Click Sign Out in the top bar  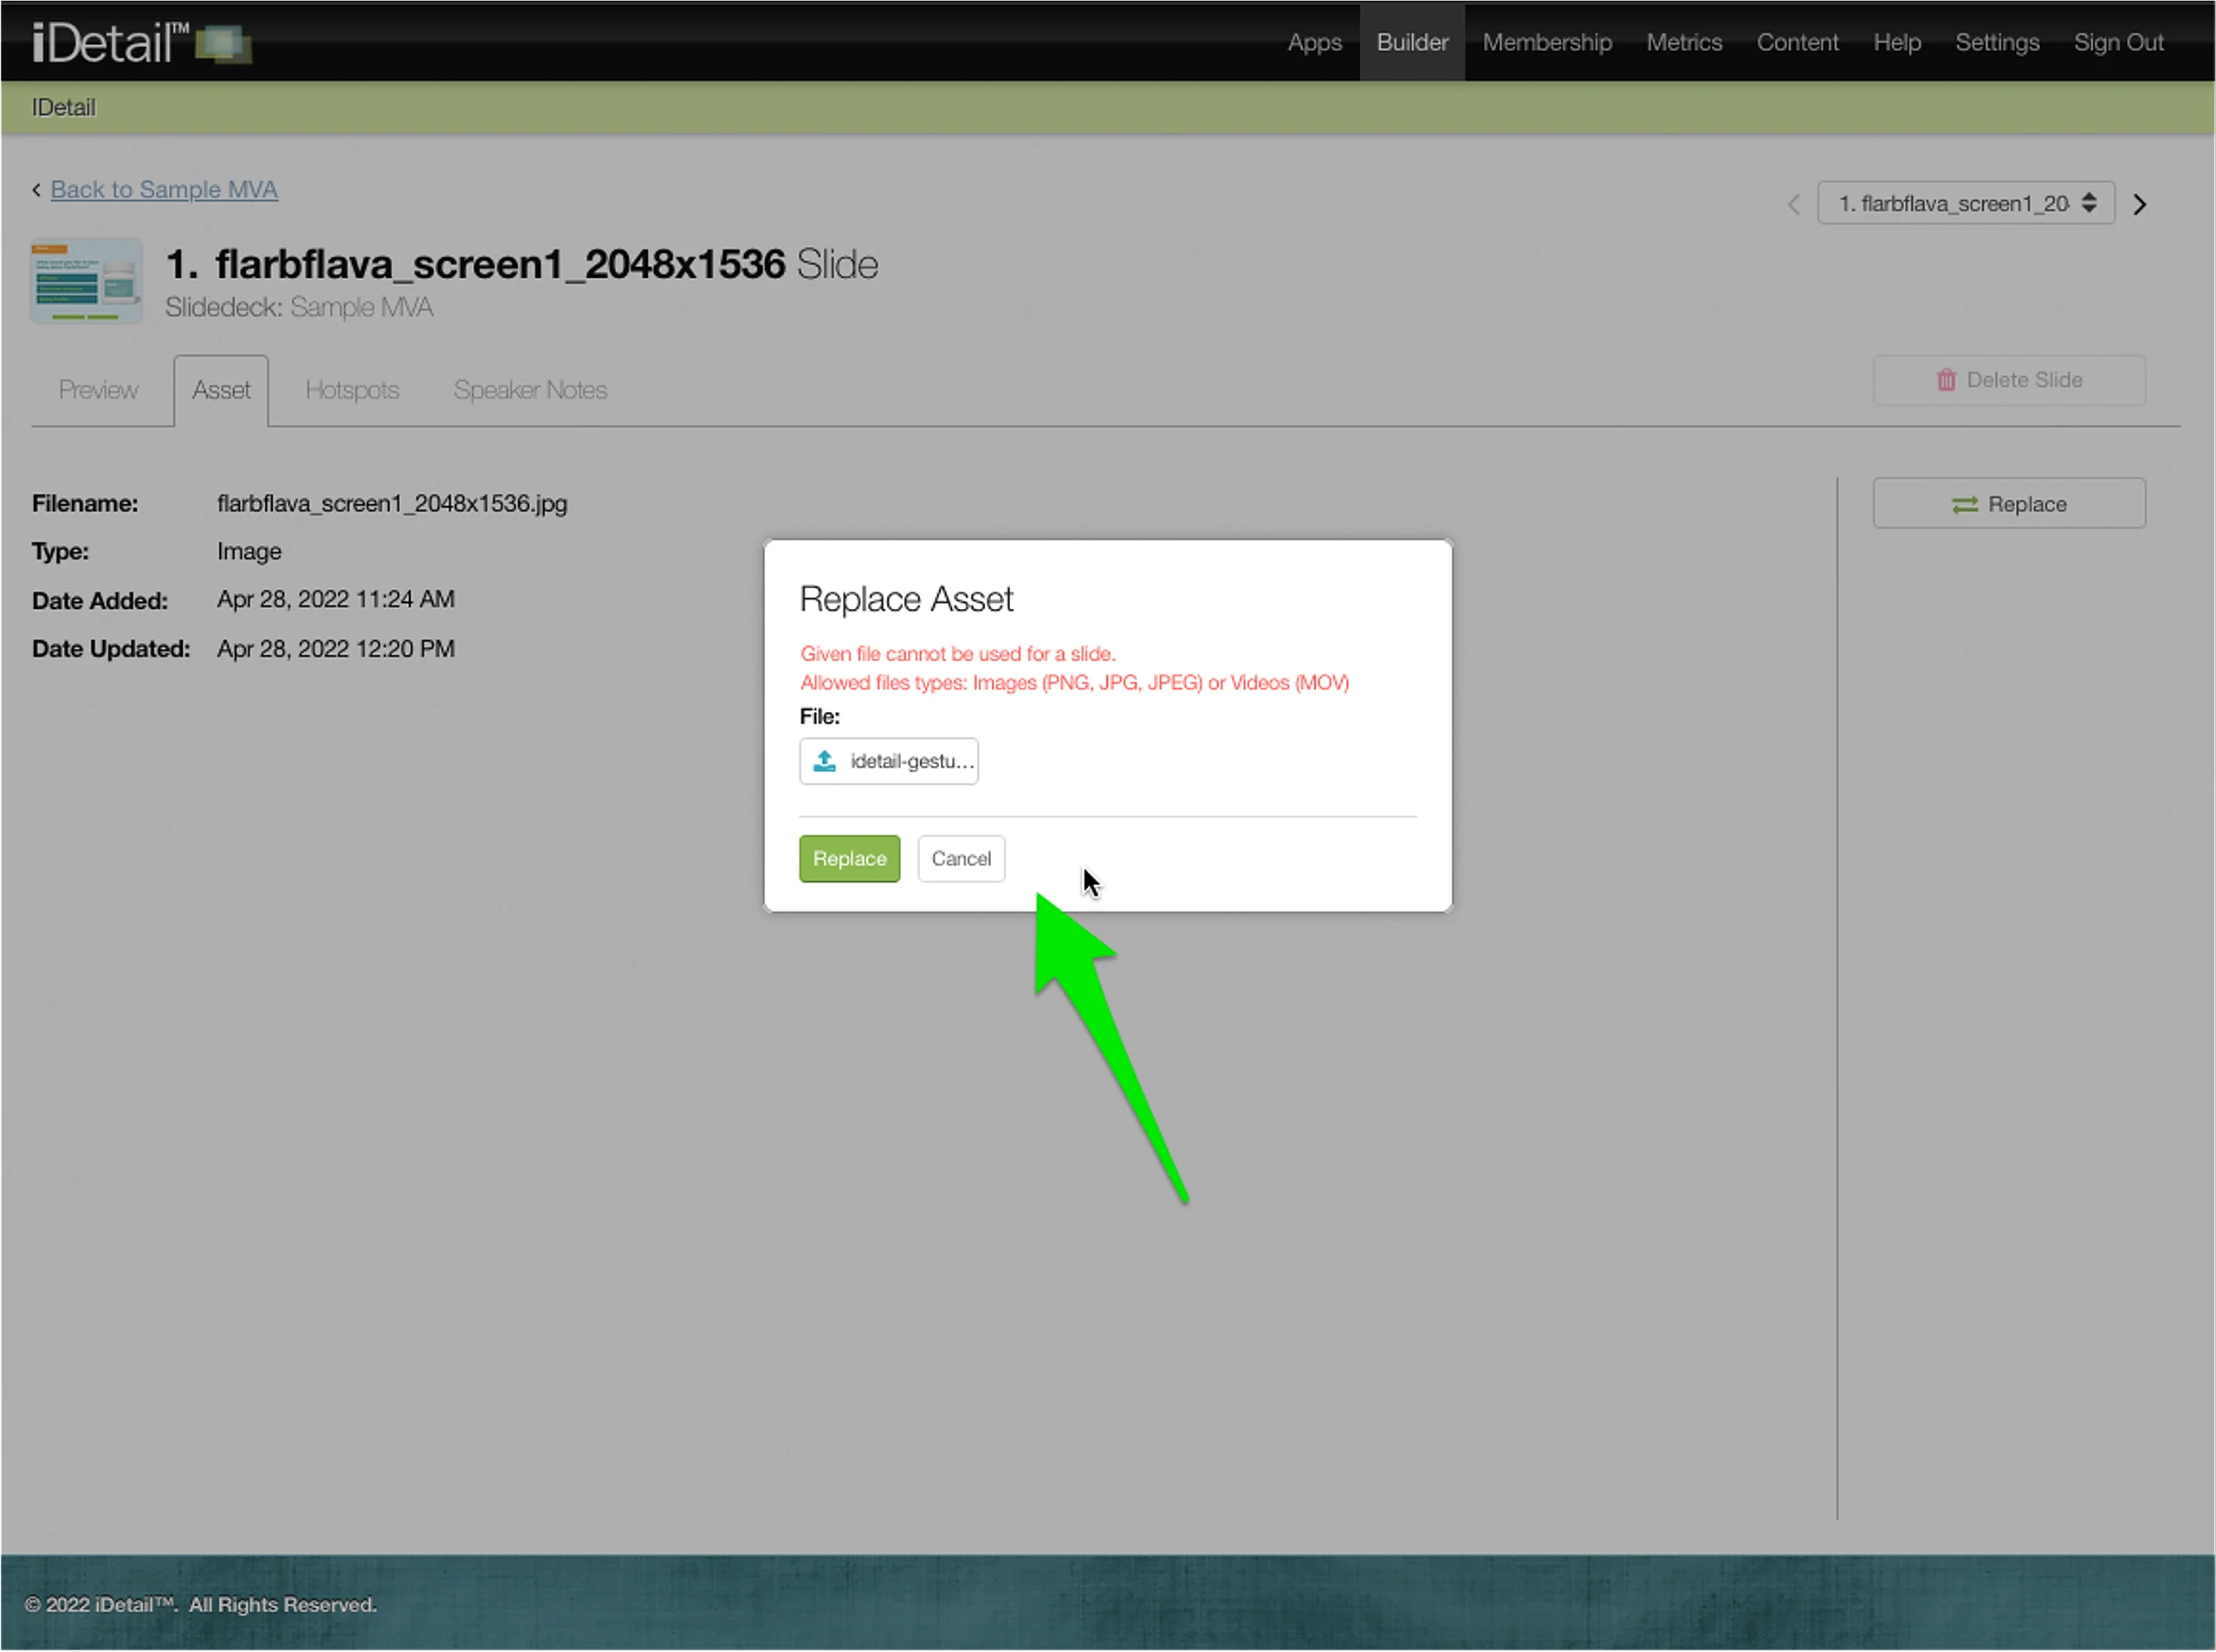(2118, 42)
